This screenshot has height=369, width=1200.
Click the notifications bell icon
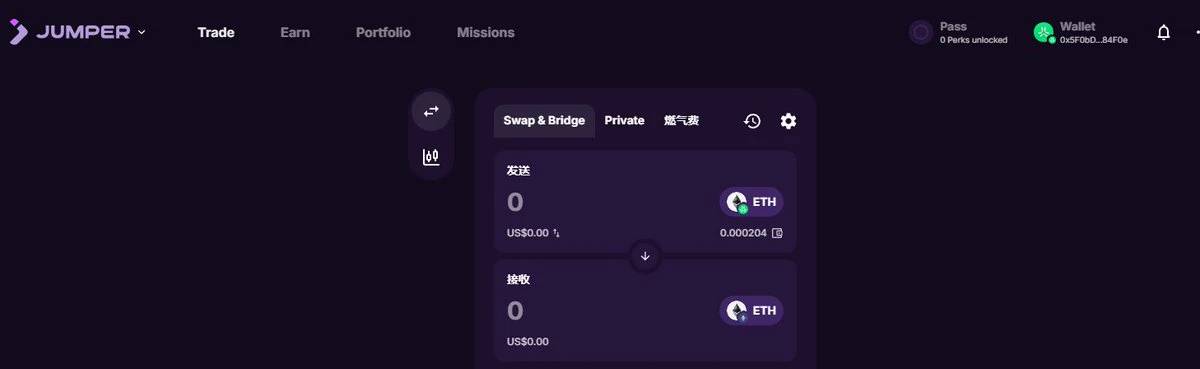click(1163, 32)
